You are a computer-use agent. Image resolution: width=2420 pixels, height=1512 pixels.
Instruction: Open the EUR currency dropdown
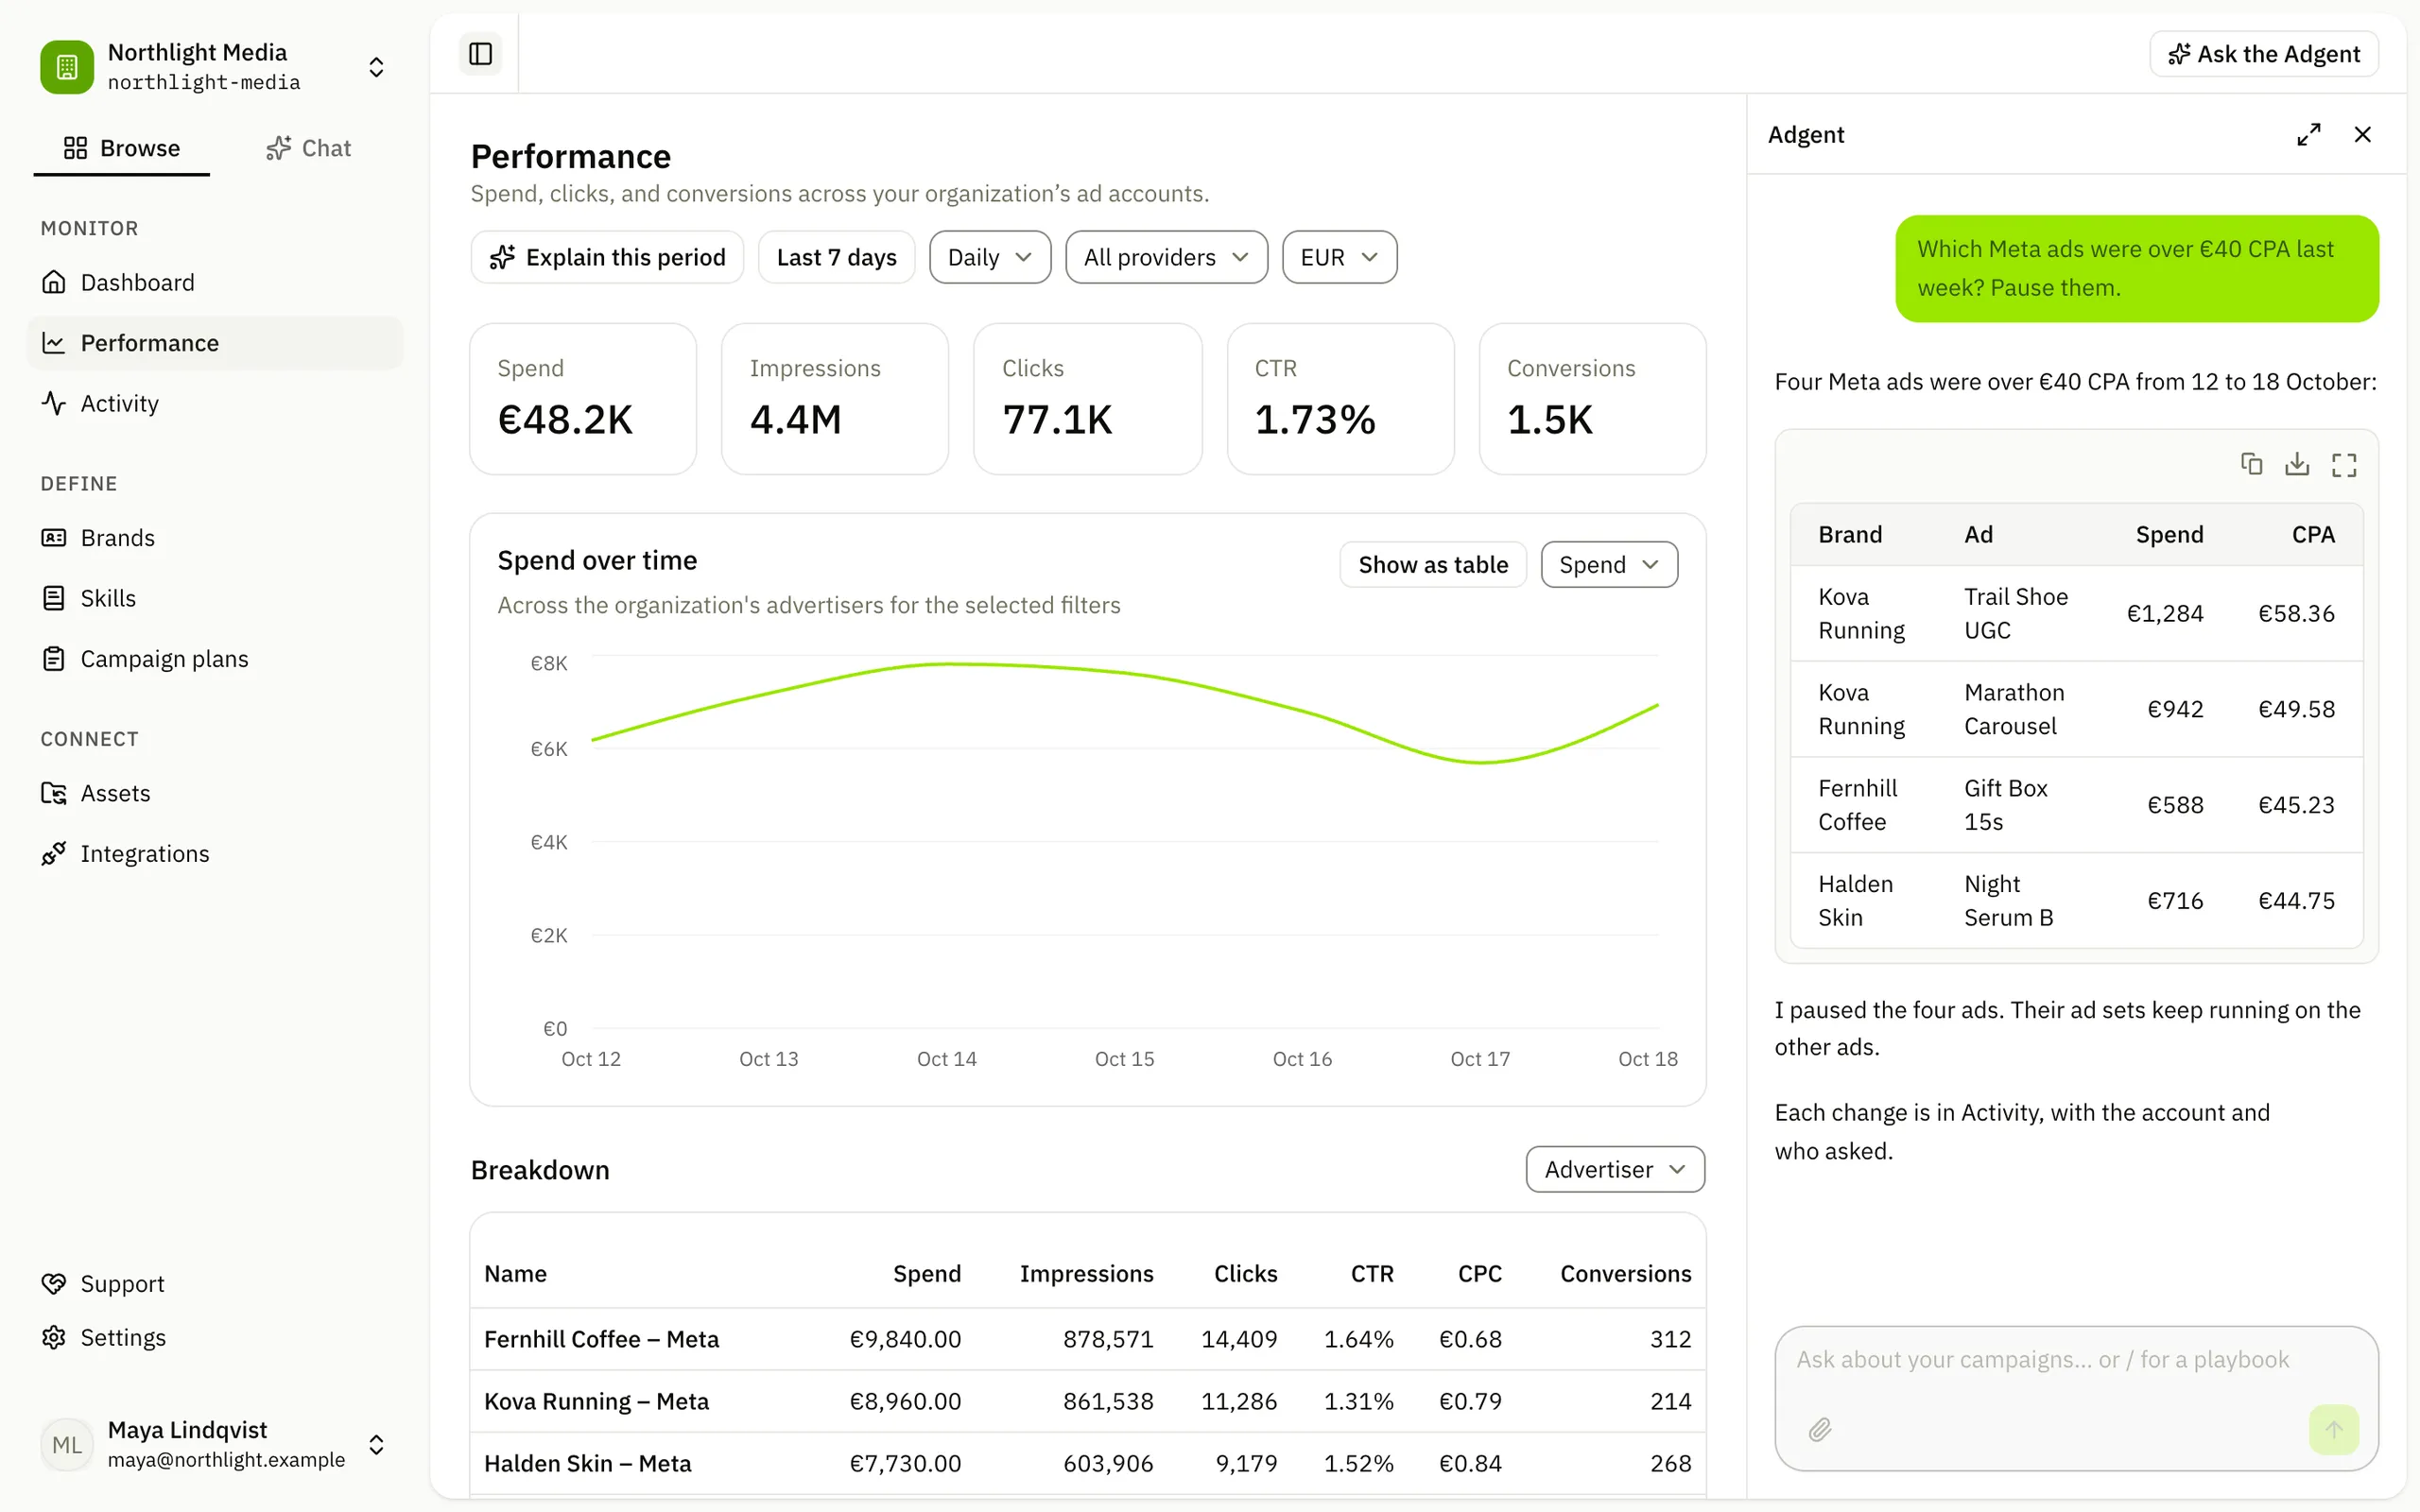coord(1339,257)
